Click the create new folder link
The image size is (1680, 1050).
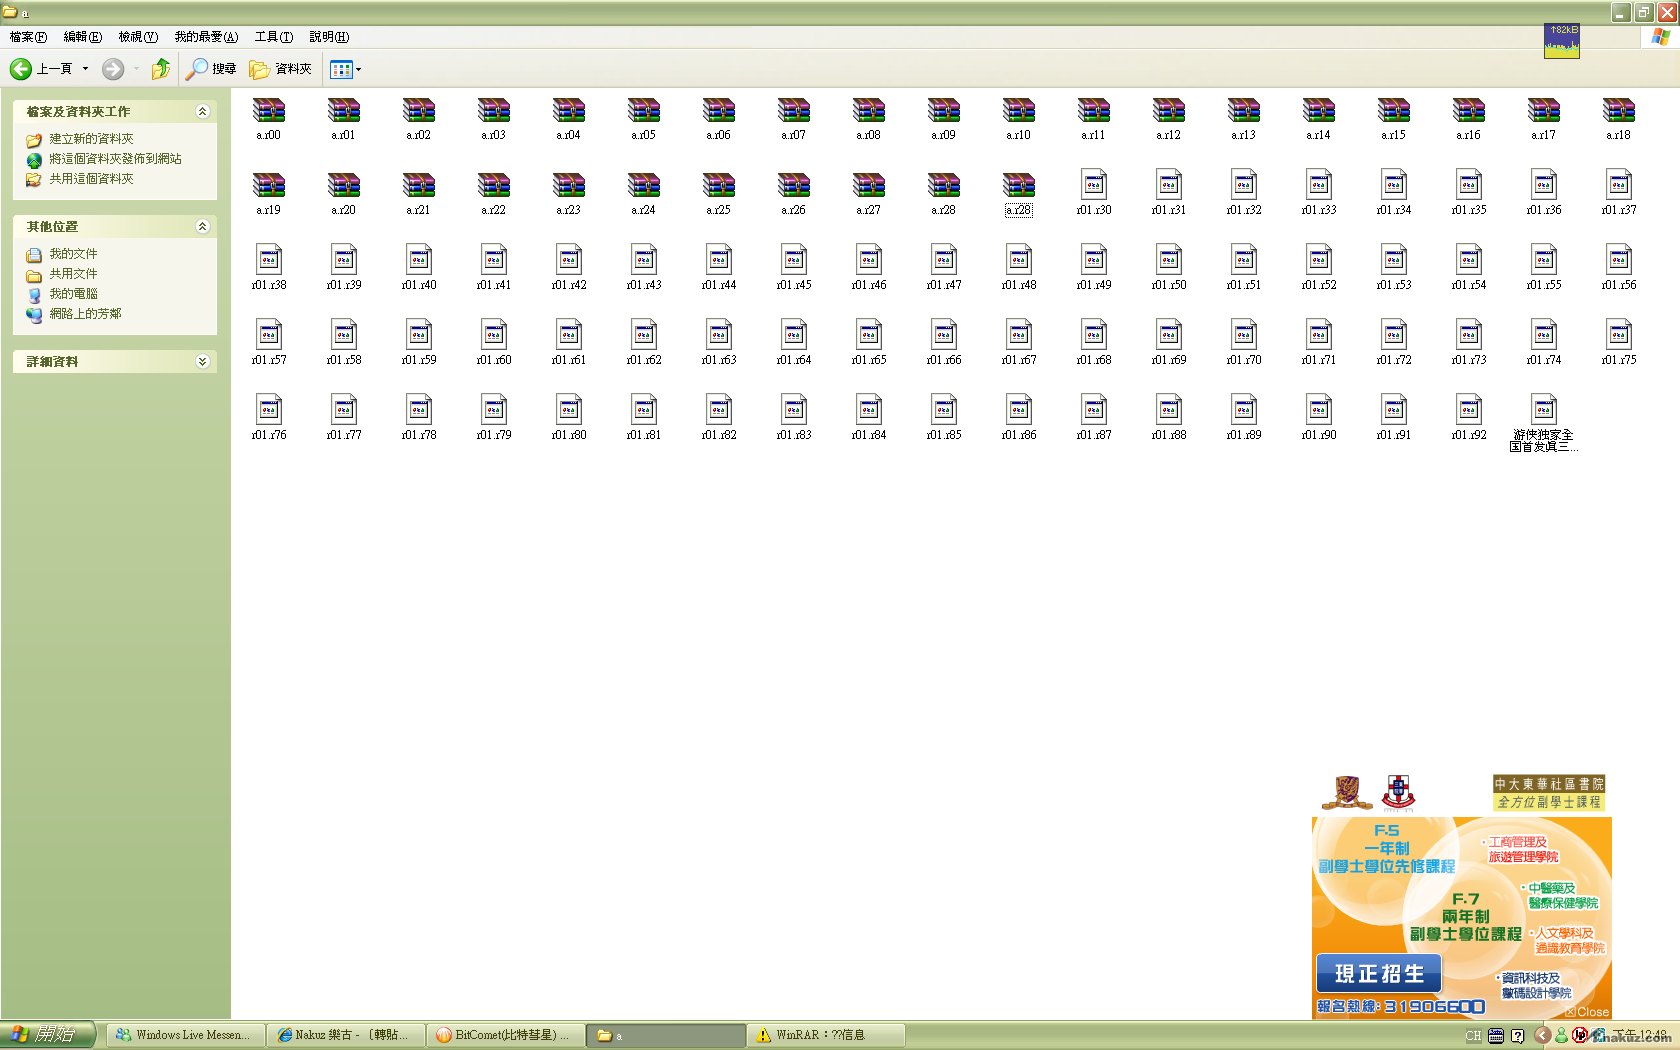click(x=91, y=139)
